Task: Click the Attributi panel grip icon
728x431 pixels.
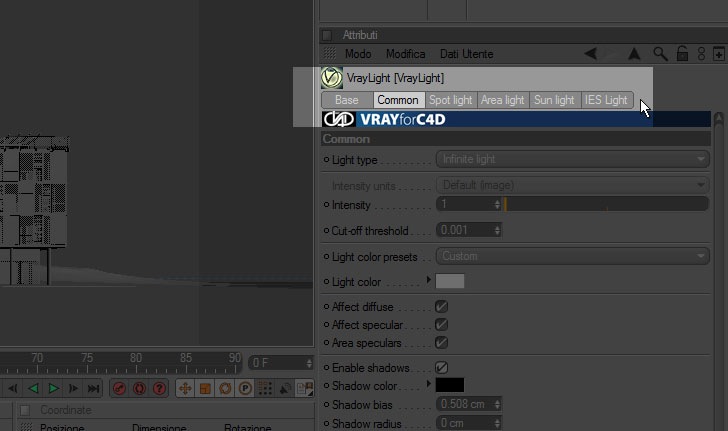Action: point(329,53)
